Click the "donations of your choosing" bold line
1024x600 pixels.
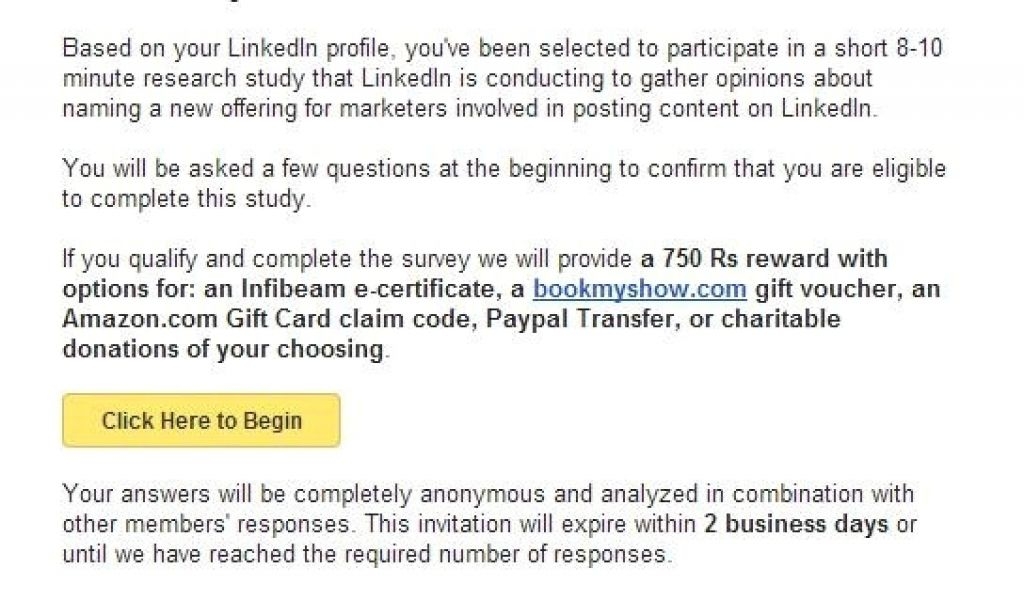pyautogui.click(x=223, y=350)
